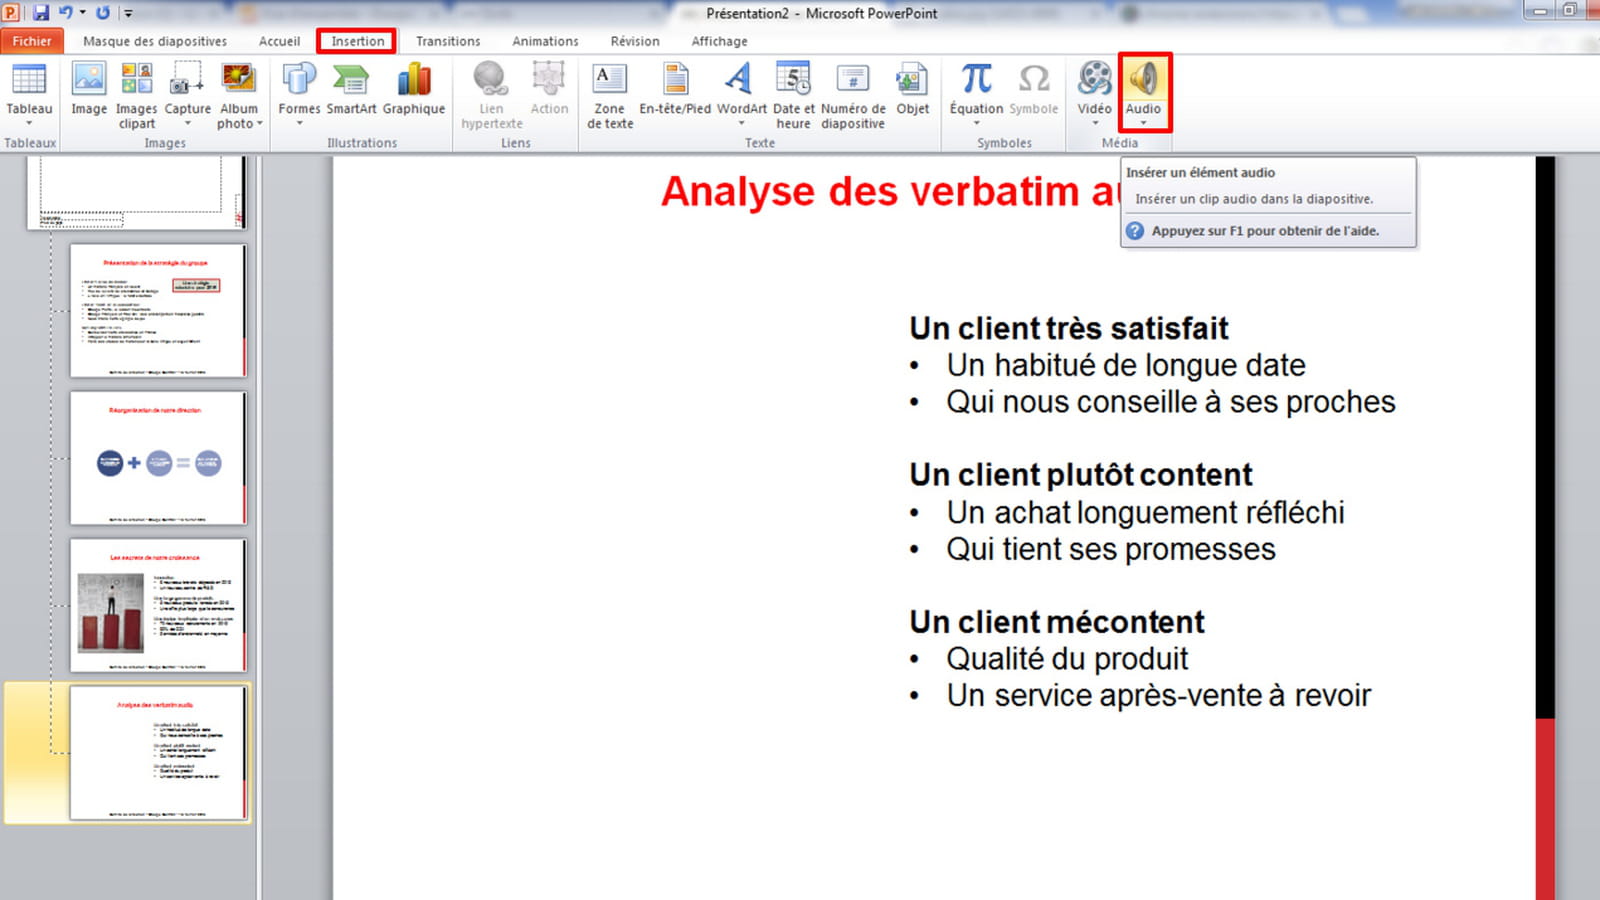
Task: Click the Objet insert icon
Action: pyautogui.click(x=912, y=80)
